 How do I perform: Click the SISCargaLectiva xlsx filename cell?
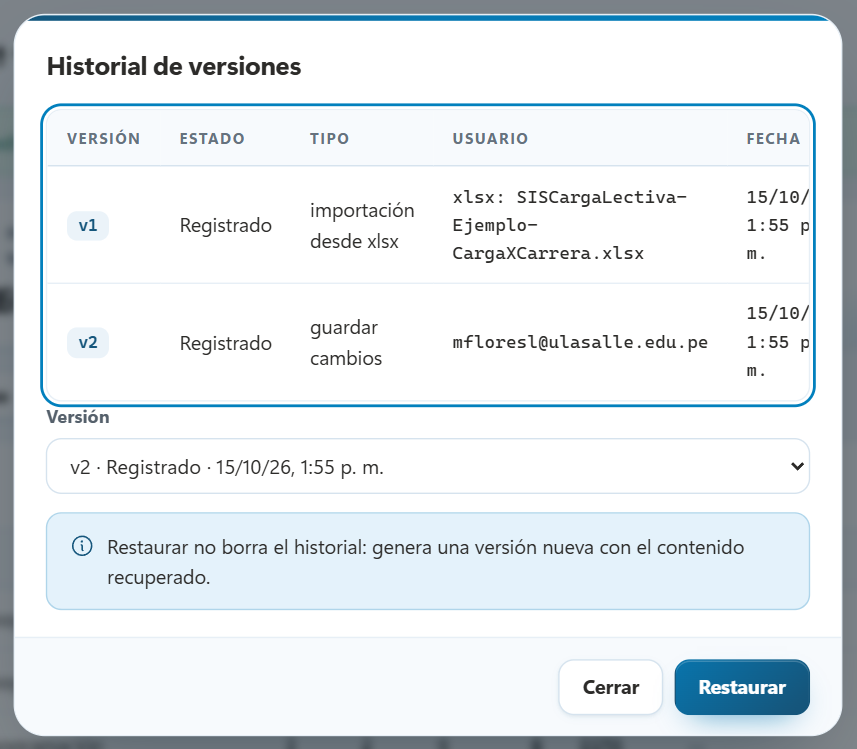[570, 225]
